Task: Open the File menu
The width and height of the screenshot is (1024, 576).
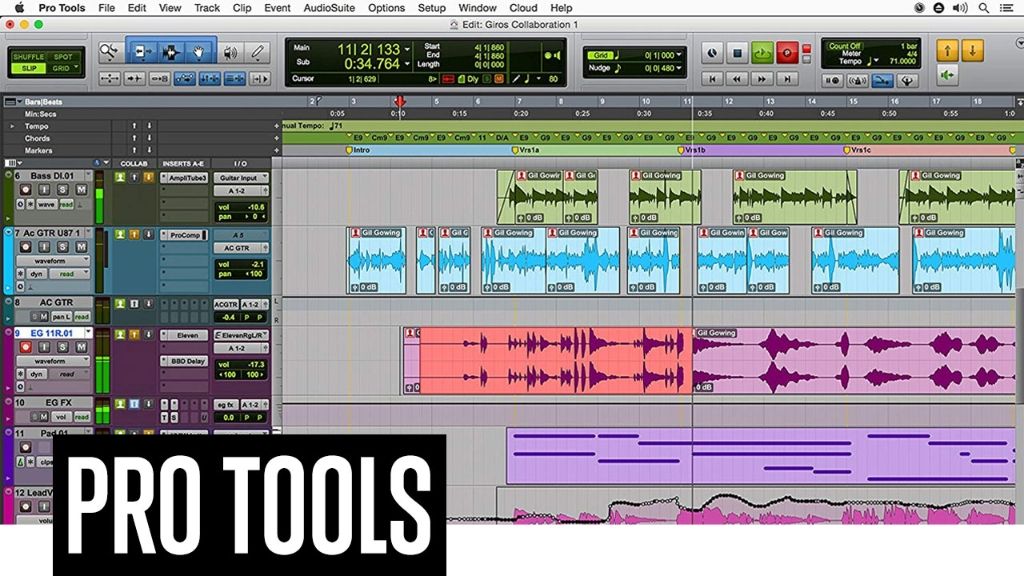Action: 106,8
